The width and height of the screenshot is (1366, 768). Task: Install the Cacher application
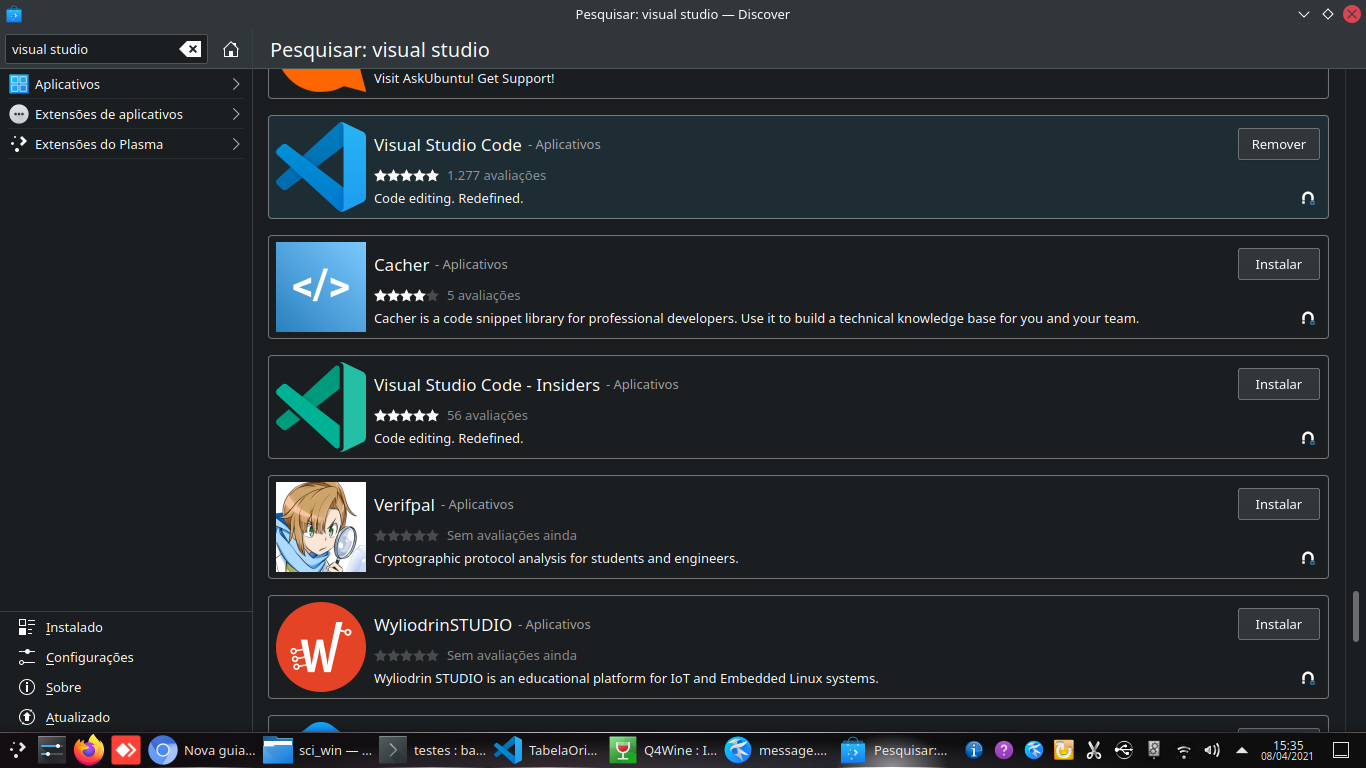[x=1278, y=264]
